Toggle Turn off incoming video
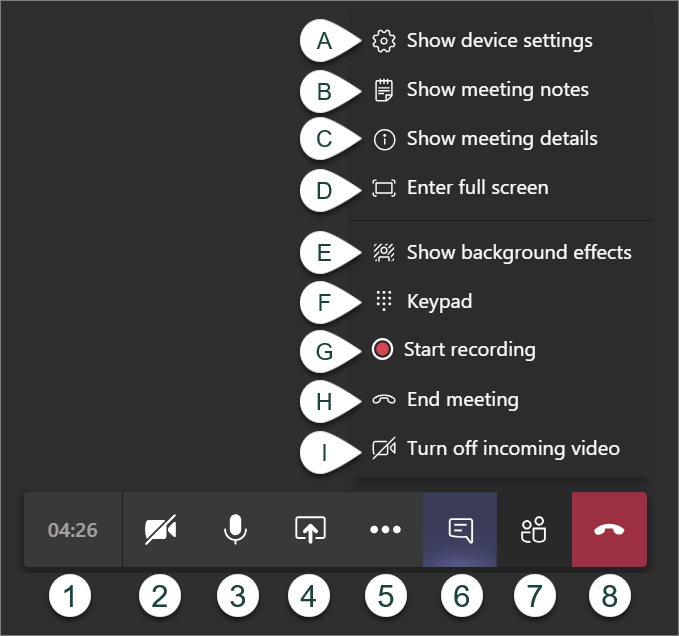 (513, 449)
